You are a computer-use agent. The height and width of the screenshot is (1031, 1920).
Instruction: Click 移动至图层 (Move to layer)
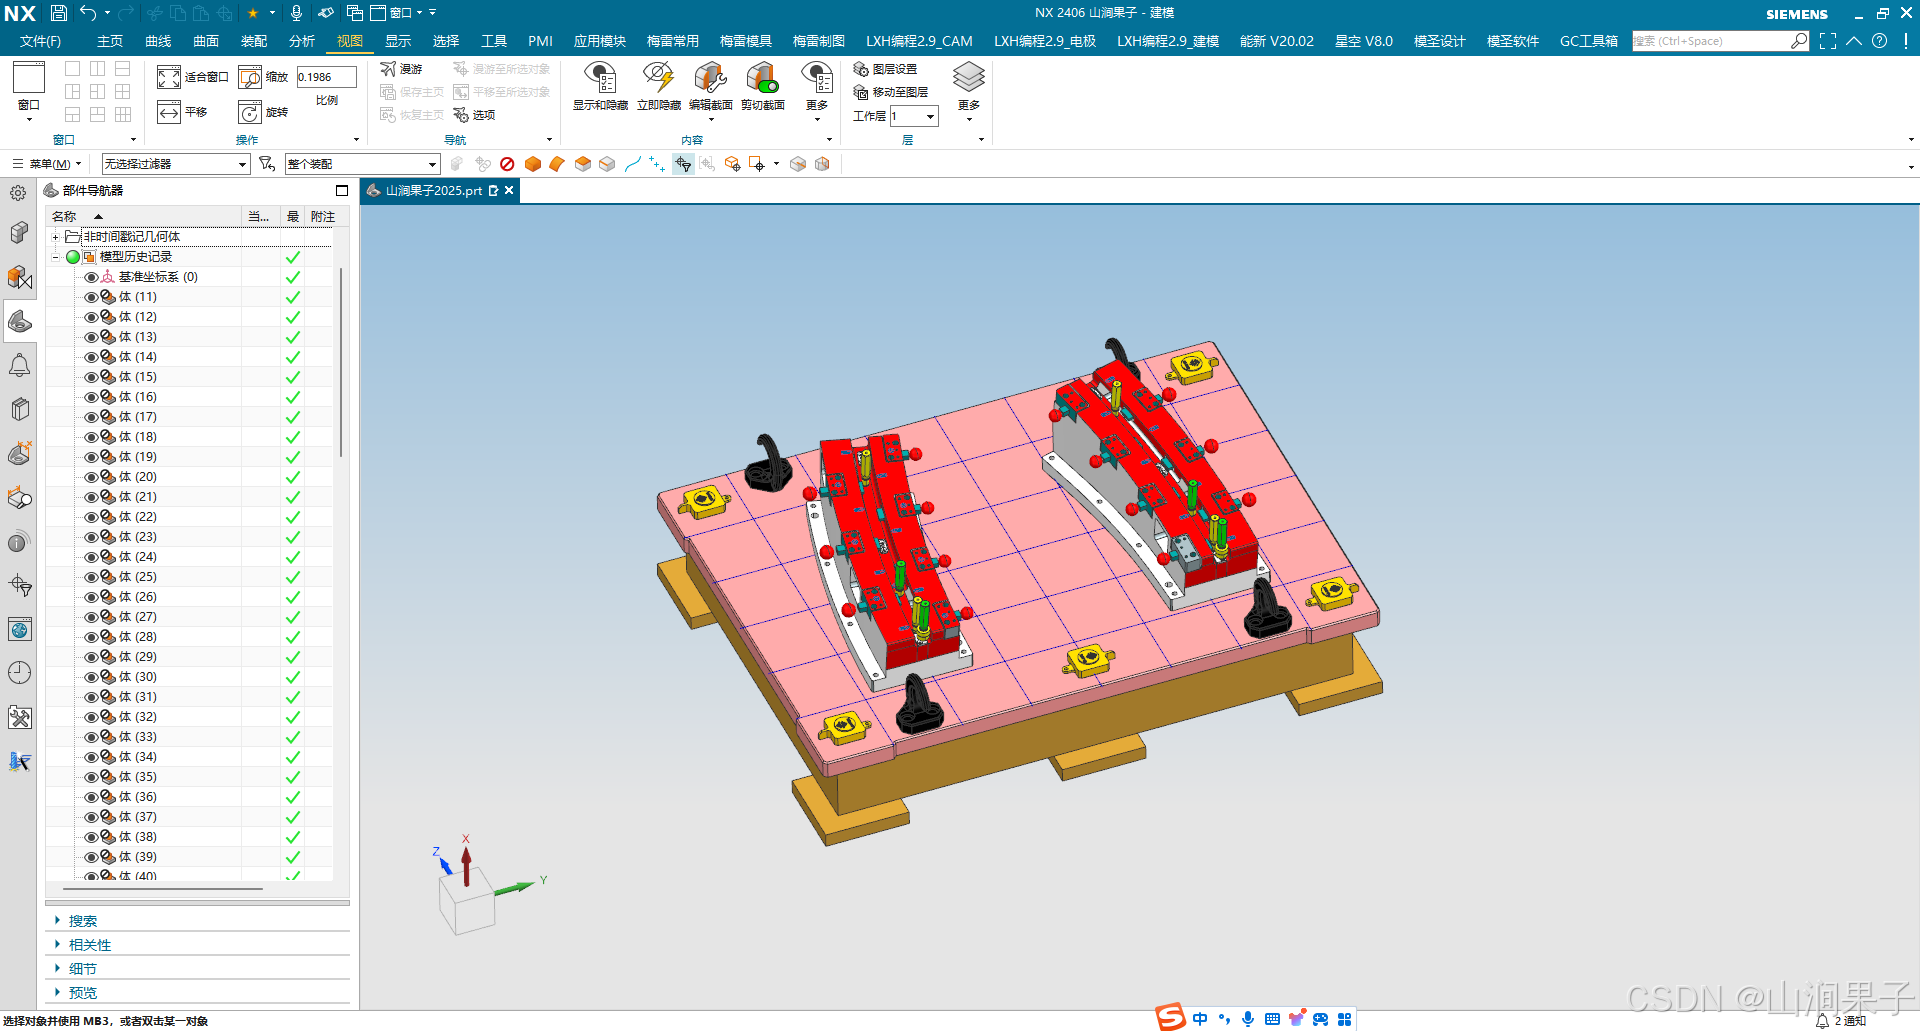click(x=890, y=92)
